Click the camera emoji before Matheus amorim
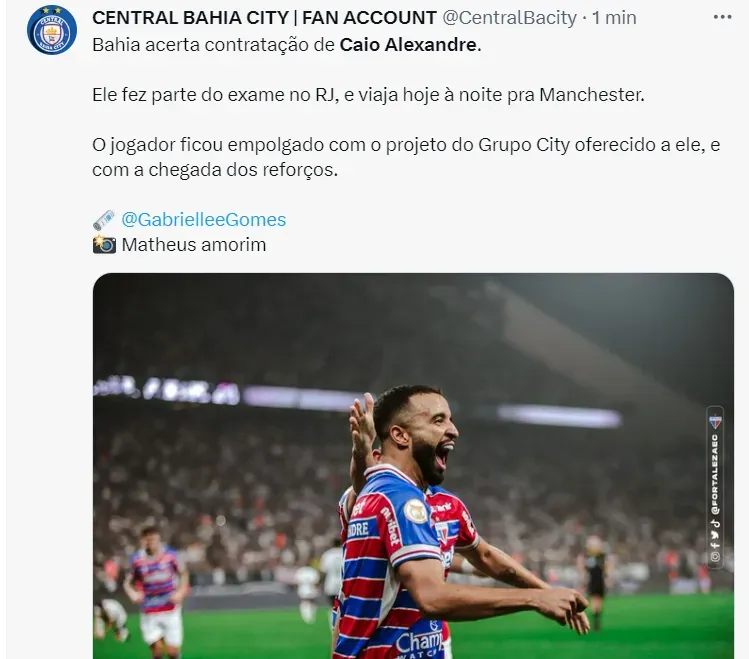Image resolution: width=749 pixels, height=659 pixels. pos(104,244)
